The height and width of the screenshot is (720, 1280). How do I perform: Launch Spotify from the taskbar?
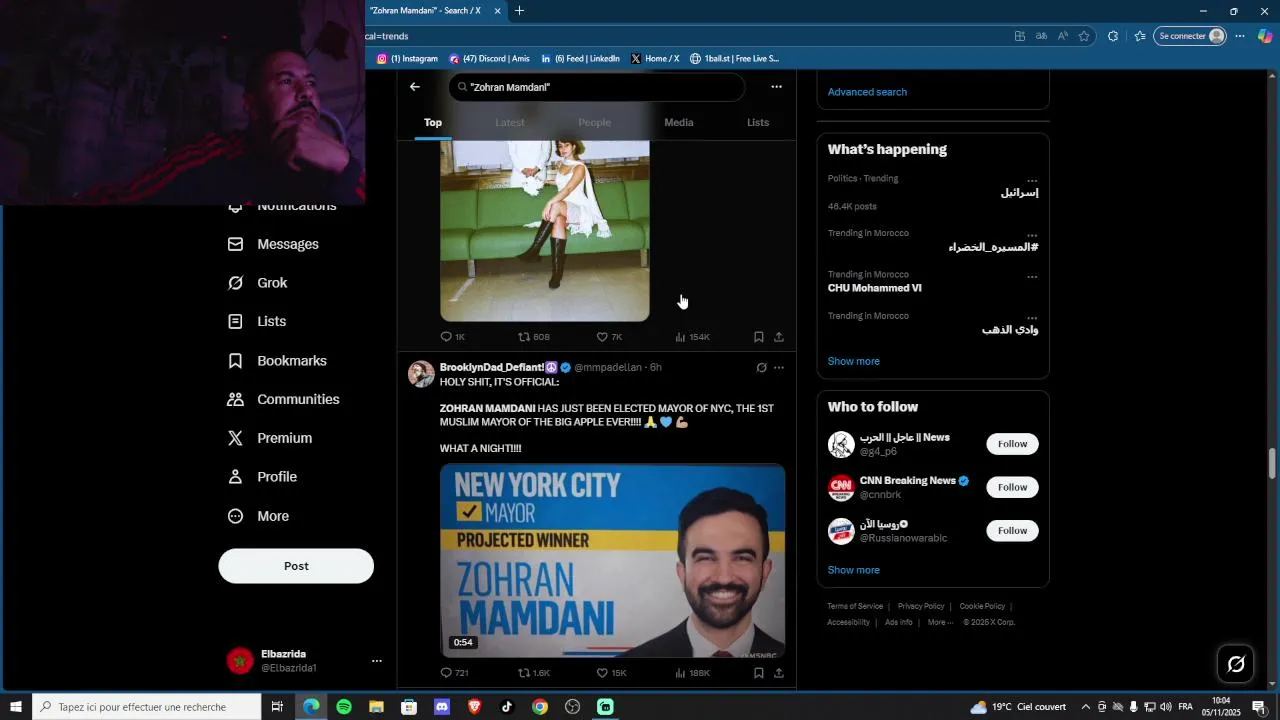(344, 707)
